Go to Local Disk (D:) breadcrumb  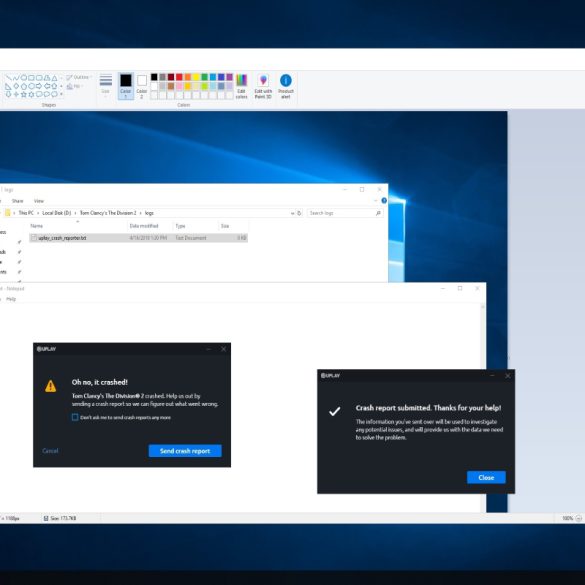click(x=57, y=213)
